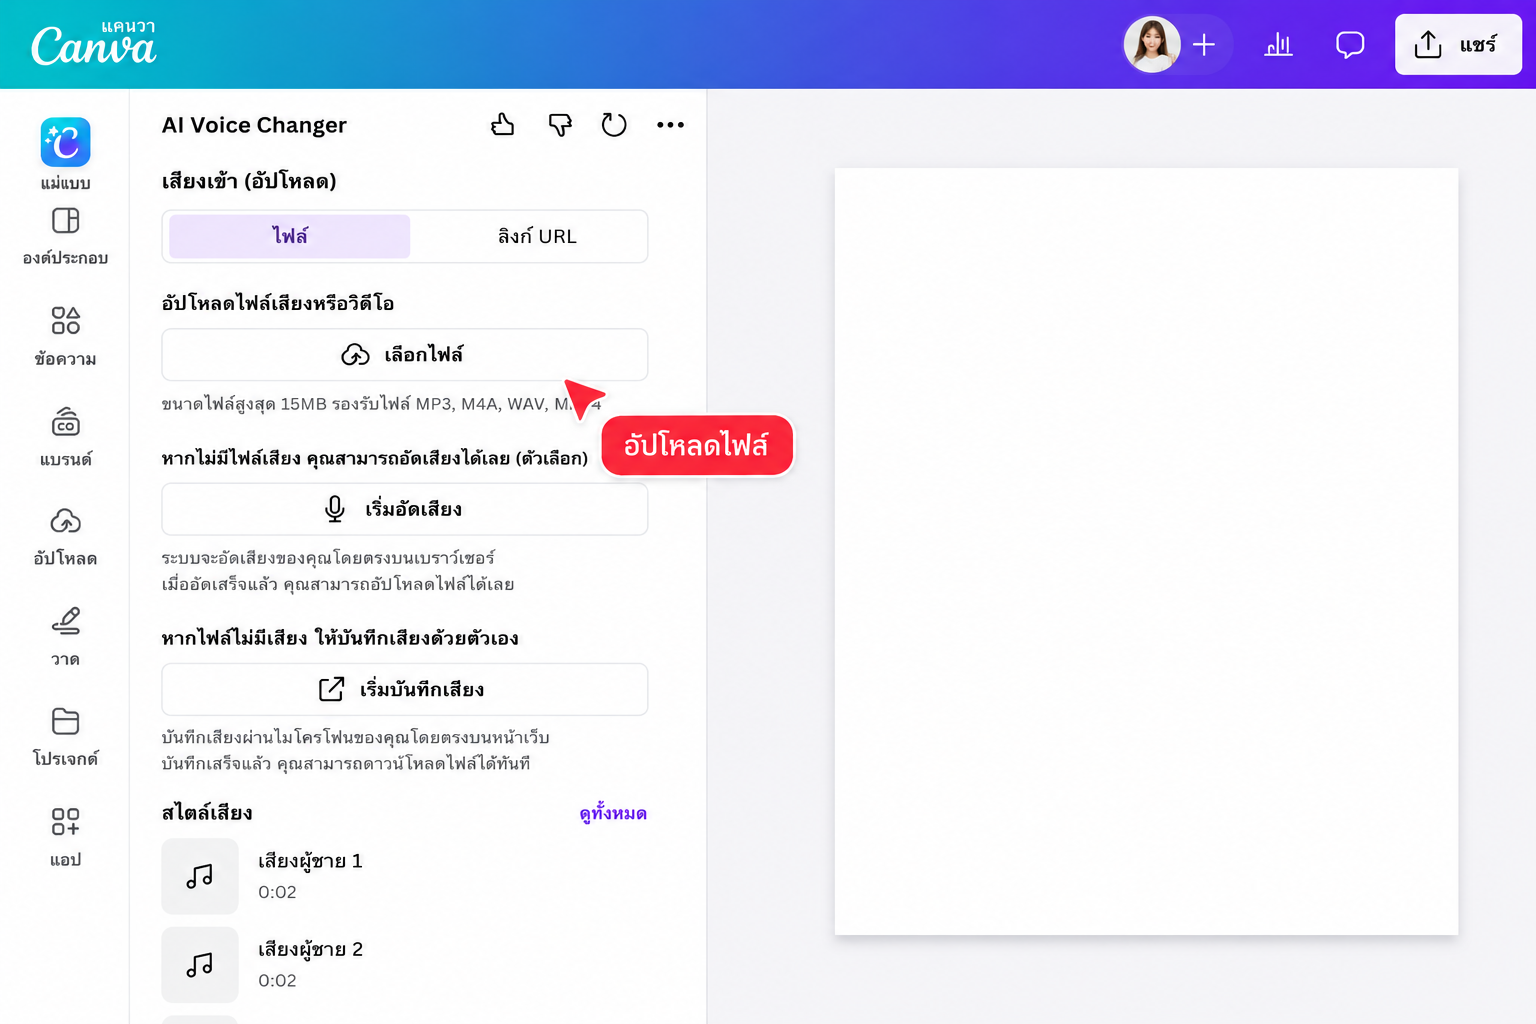The height and width of the screenshot is (1024, 1536).
Task: Select the เสียงผู้ชาย 2 music thumbnail
Action: pyautogui.click(x=200, y=965)
